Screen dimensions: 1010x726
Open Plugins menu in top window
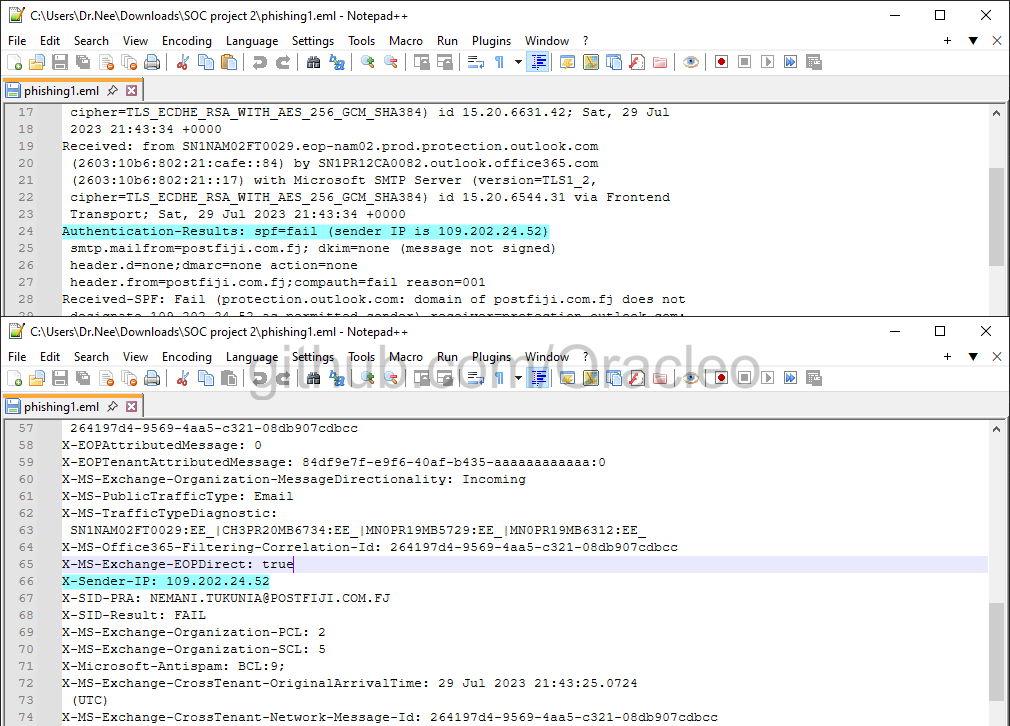[491, 41]
